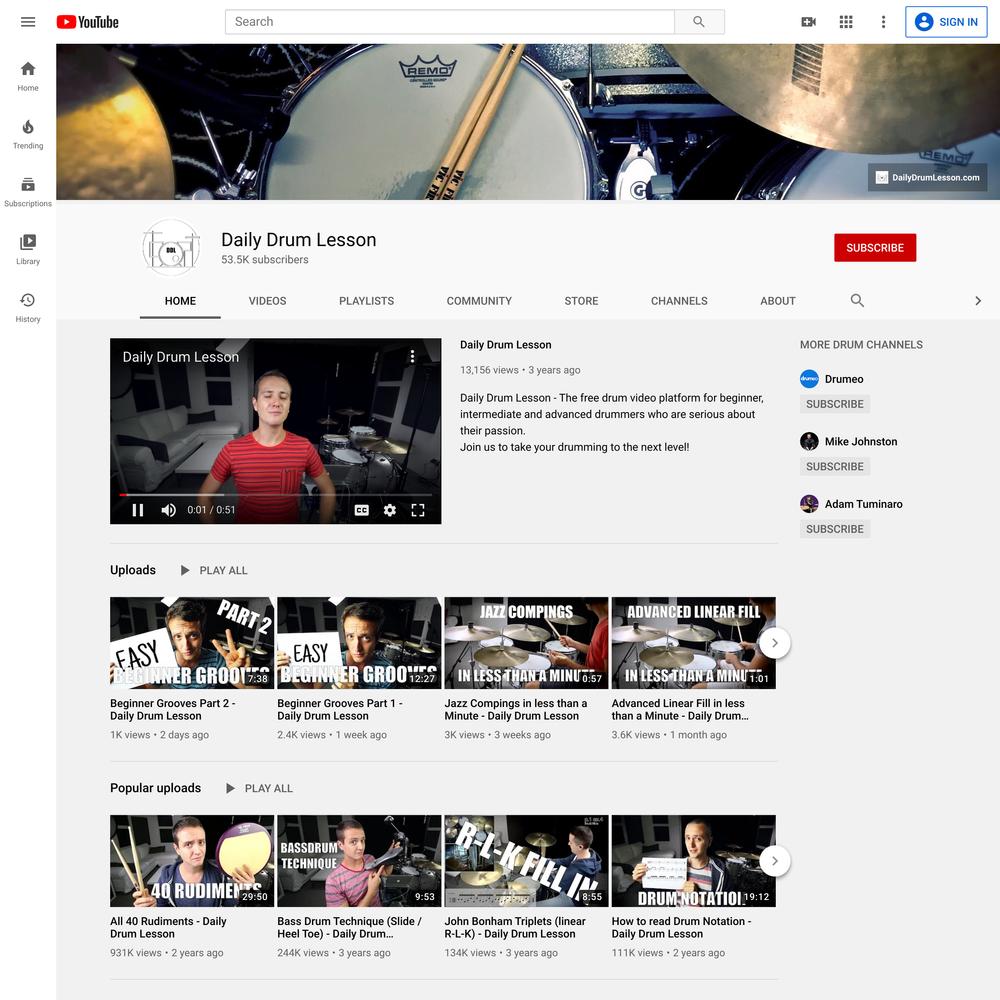Click the Uploads section heading
The height and width of the screenshot is (1000, 1000).
(x=133, y=570)
